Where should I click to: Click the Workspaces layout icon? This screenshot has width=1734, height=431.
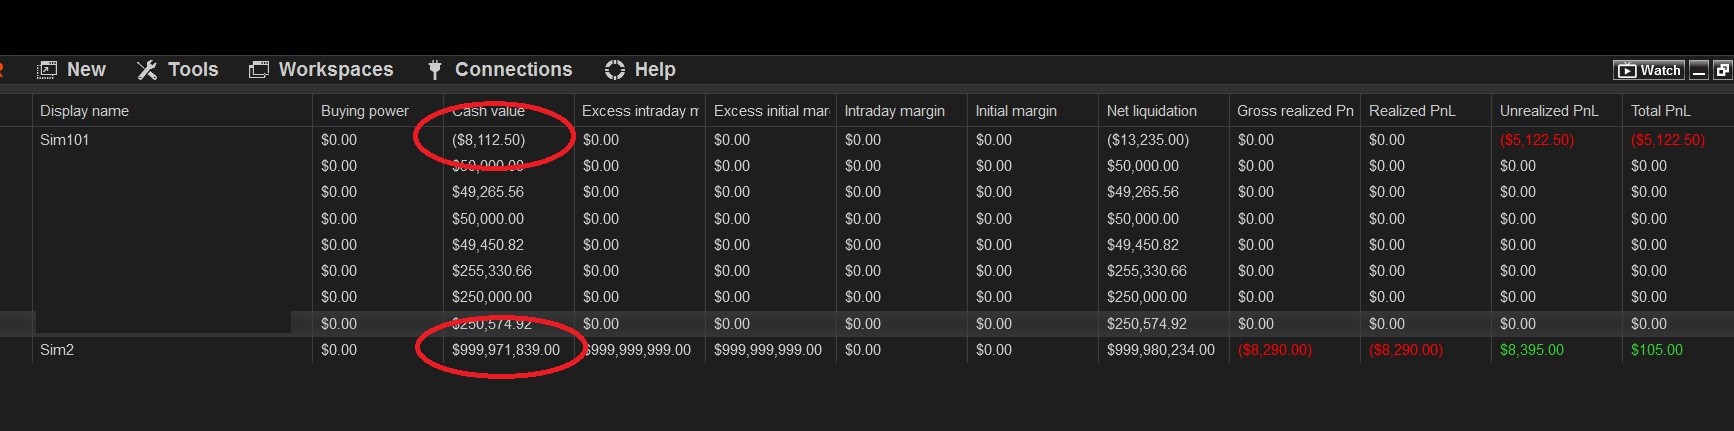tap(259, 70)
